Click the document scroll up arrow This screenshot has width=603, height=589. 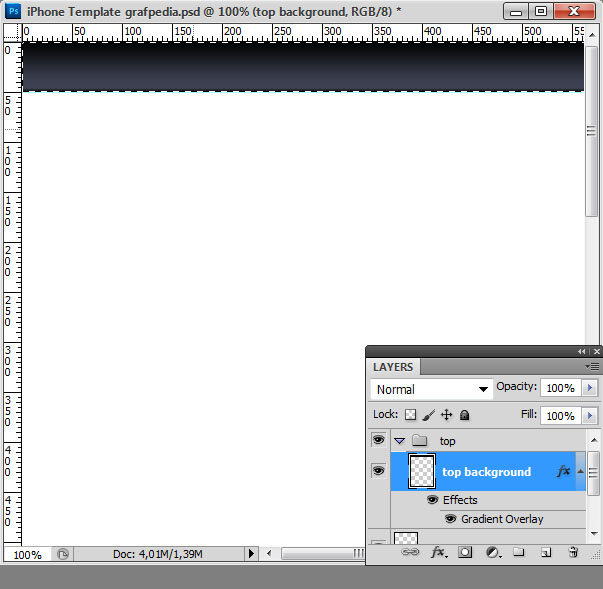(591, 35)
